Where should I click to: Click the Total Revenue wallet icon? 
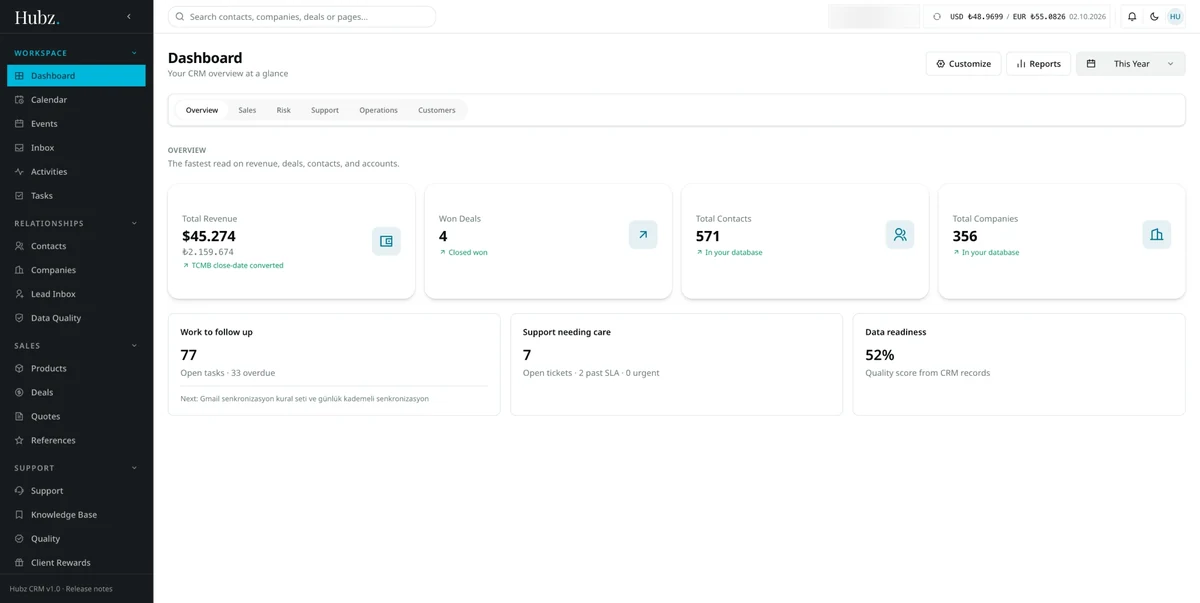click(386, 241)
